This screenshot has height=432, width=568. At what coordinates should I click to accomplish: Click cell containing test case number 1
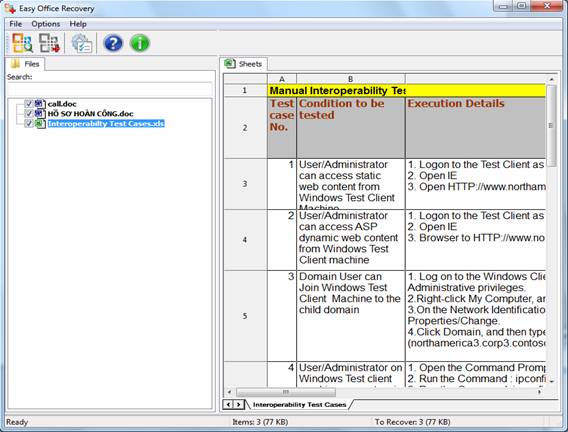[x=282, y=184]
